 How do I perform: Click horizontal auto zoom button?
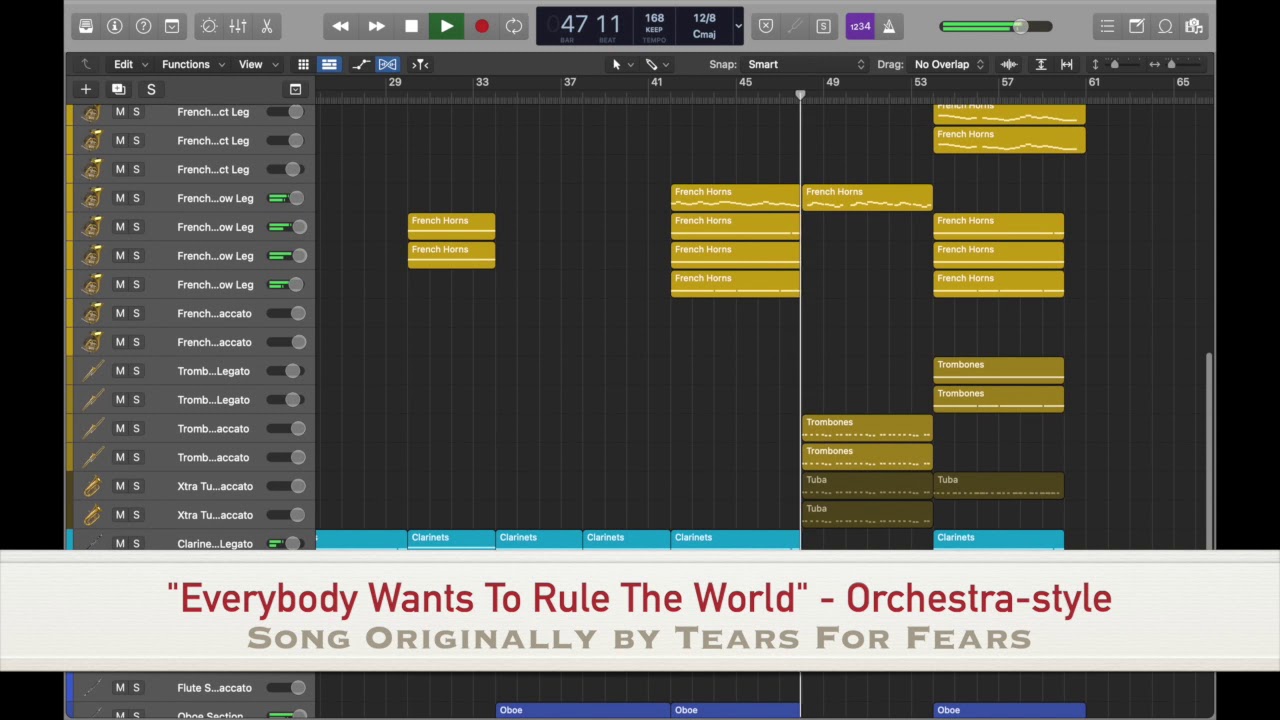coord(1067,64)
